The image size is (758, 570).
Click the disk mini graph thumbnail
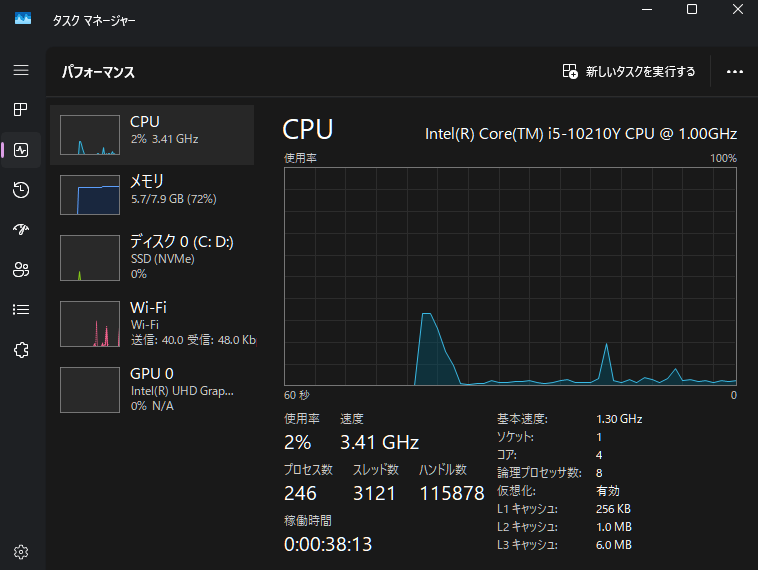(90, 258)
